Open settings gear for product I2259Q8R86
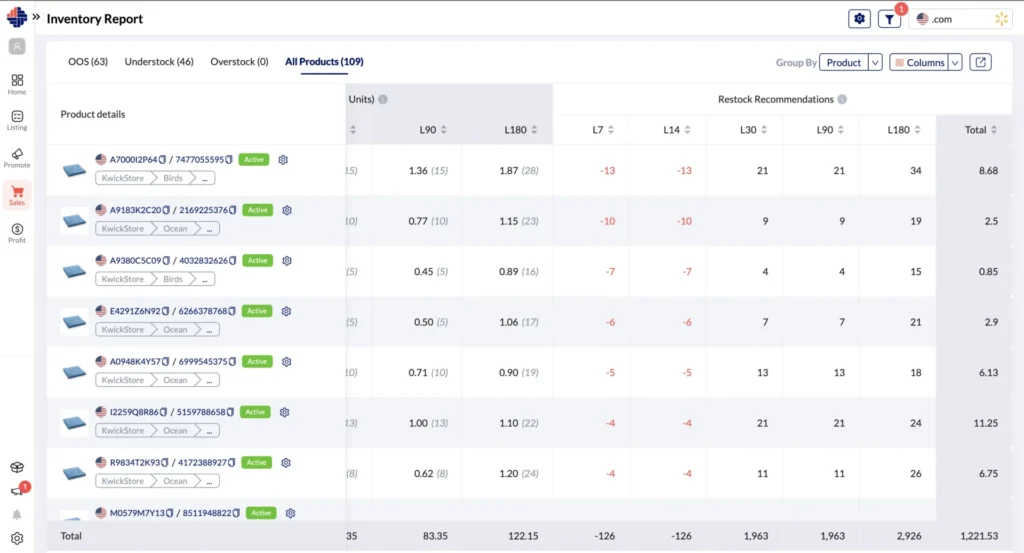 (x=284, y=412)
